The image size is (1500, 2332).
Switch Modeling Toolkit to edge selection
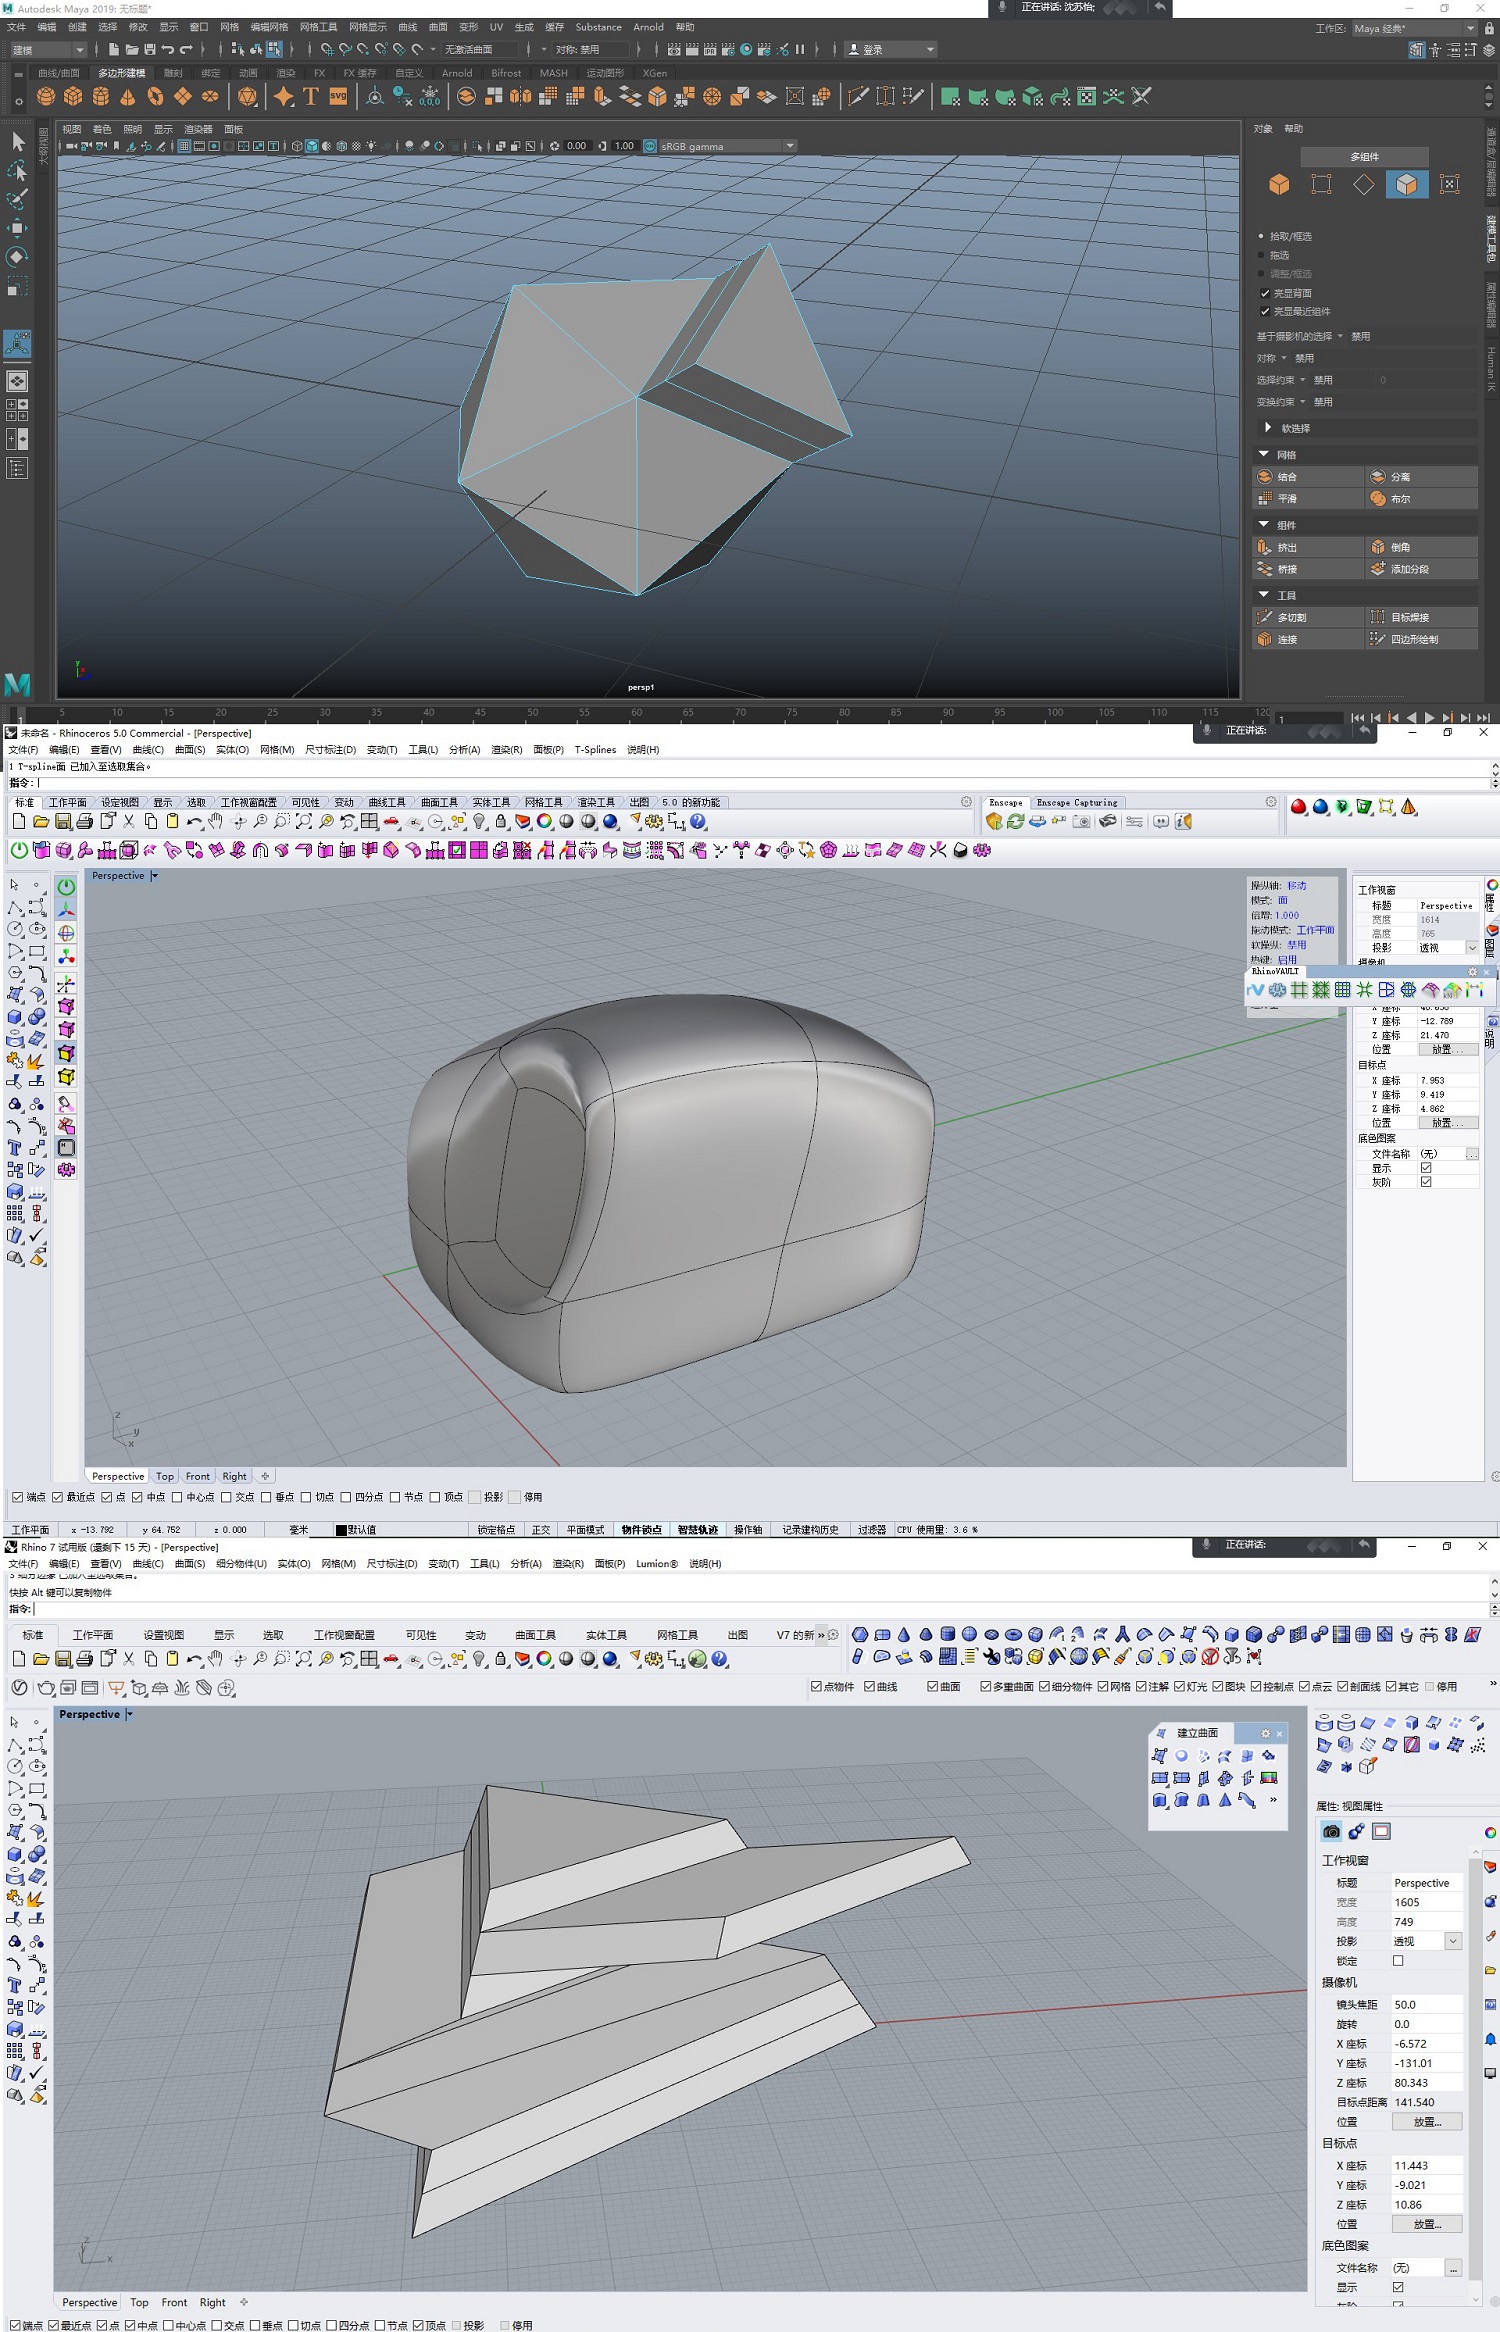(1364, 184)
